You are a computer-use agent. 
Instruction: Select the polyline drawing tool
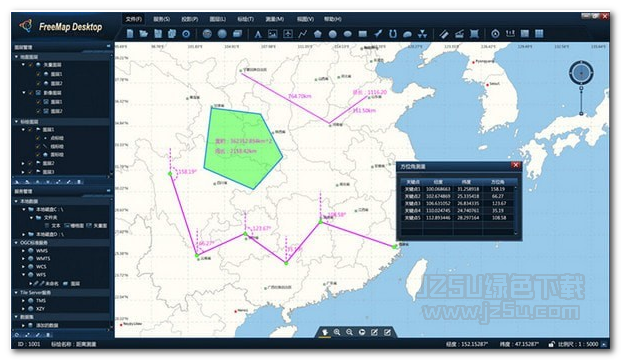point(303,34)
